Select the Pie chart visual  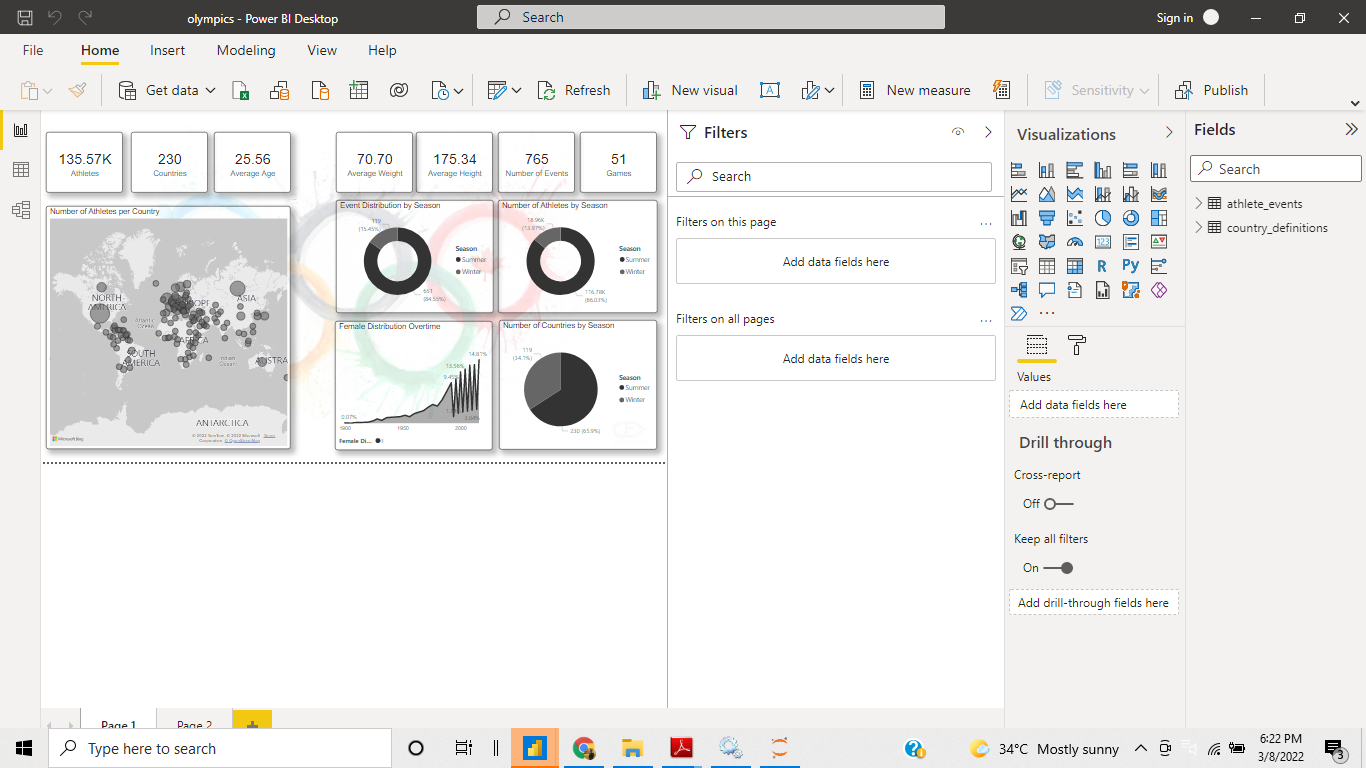[x=1103, y=218]
